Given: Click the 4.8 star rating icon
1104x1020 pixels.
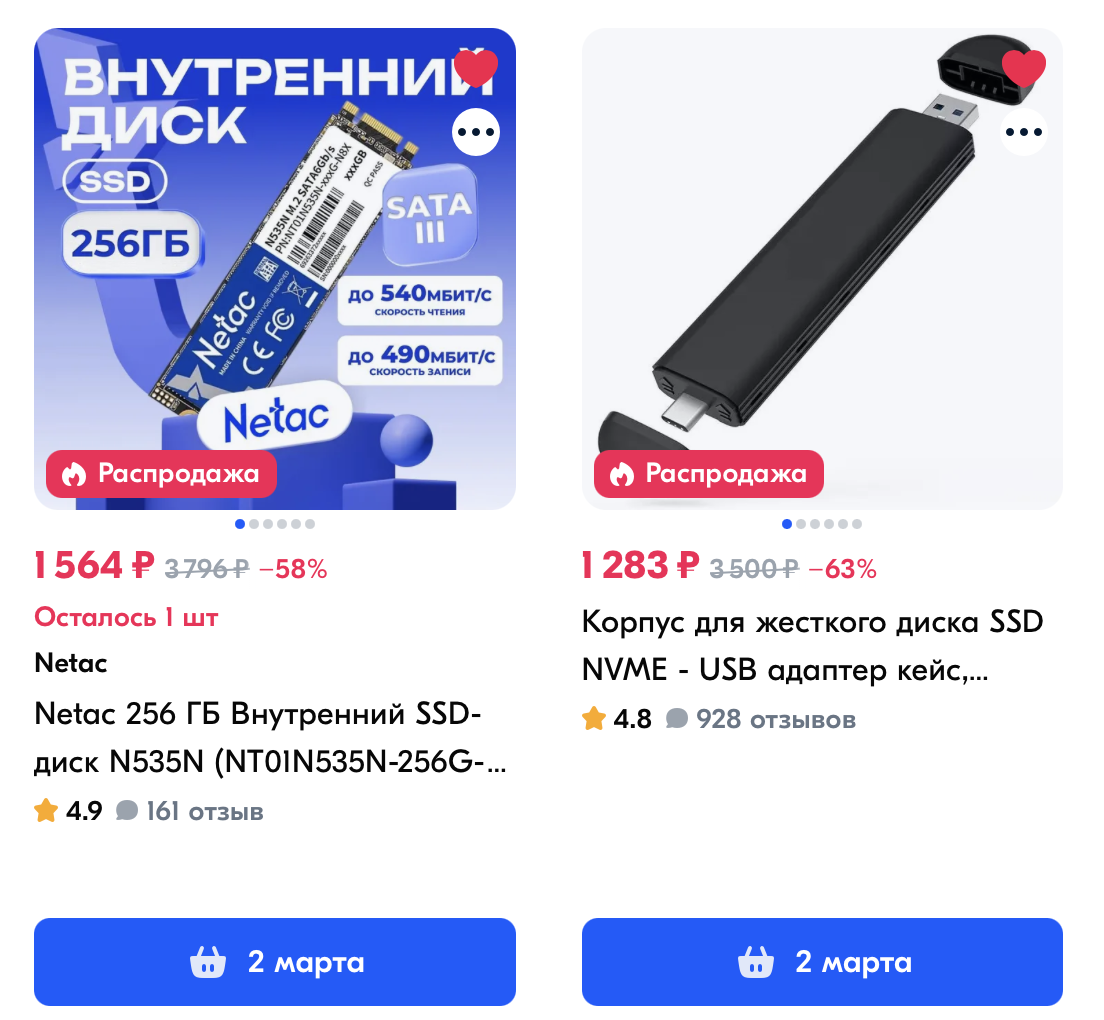Looking at the screenshot, I should pyautogui.click(x=594, y=718).
